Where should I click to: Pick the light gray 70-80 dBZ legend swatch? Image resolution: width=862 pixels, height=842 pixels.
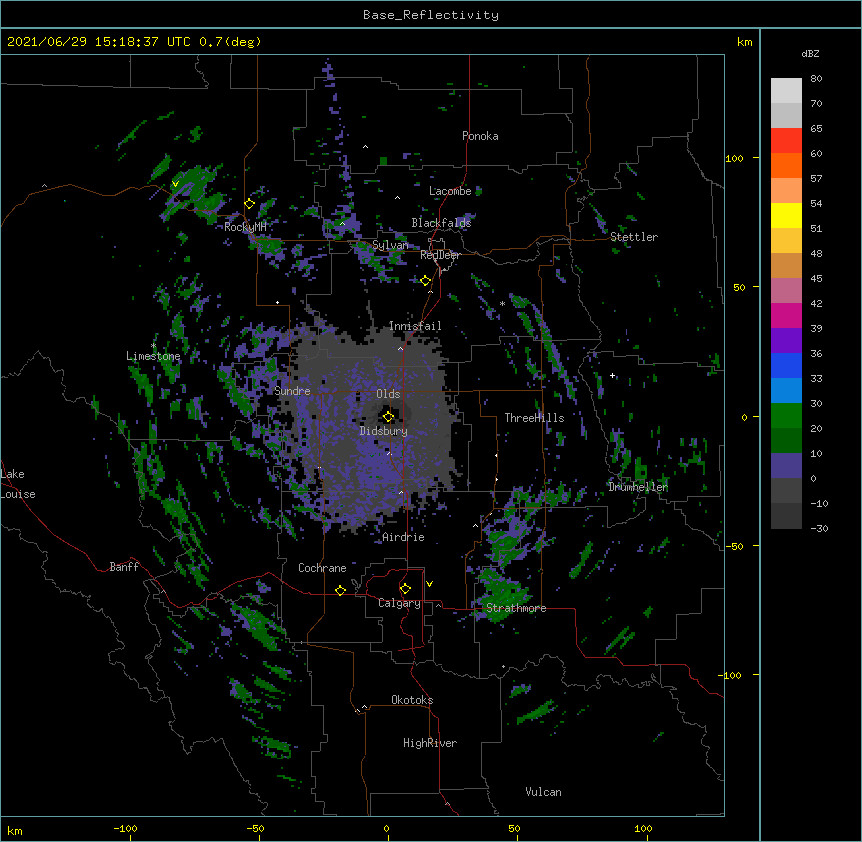click(786, 91)
